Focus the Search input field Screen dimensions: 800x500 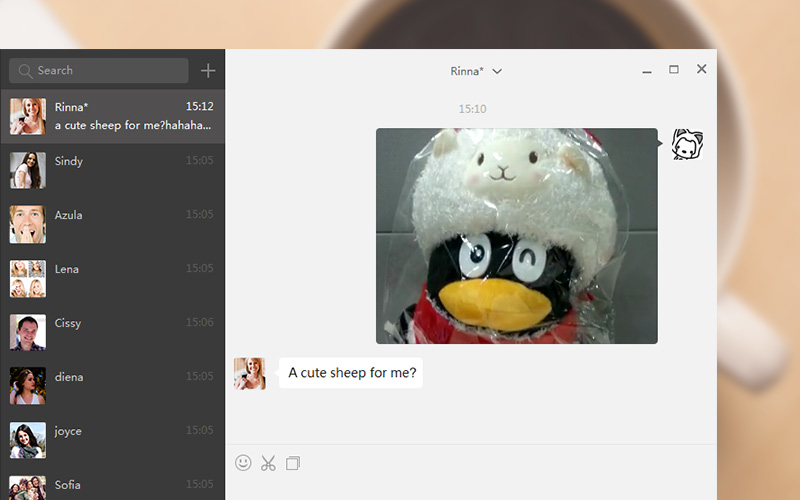coord(98,70)
